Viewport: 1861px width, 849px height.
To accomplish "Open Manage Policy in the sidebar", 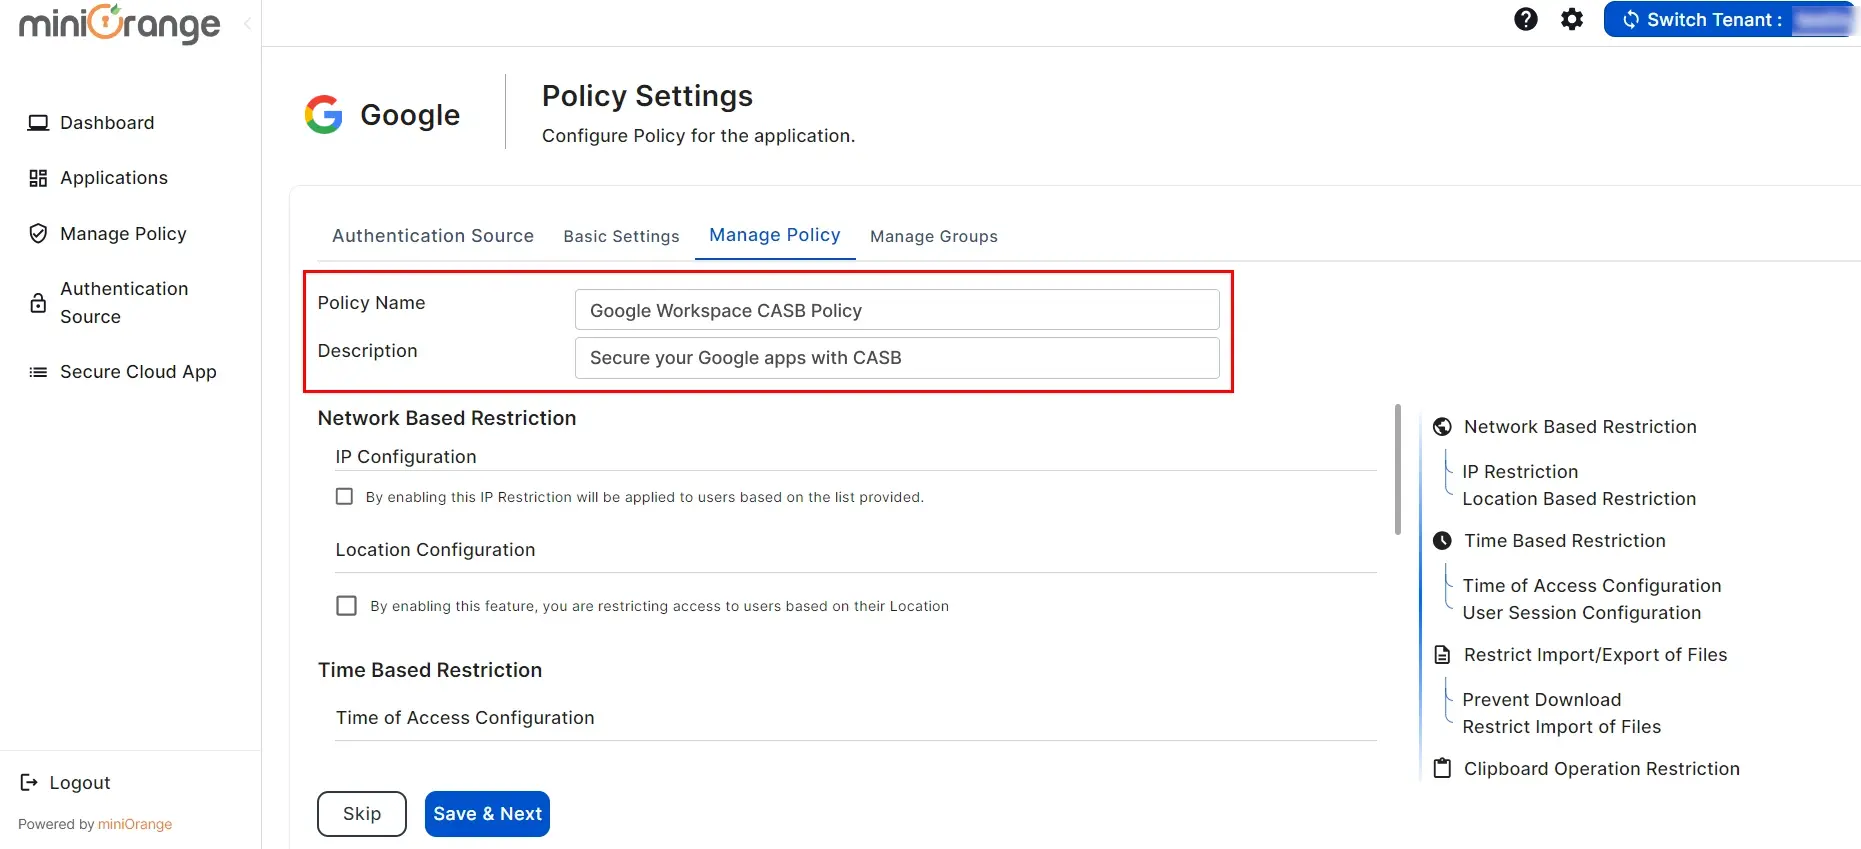I will point(123,234).
